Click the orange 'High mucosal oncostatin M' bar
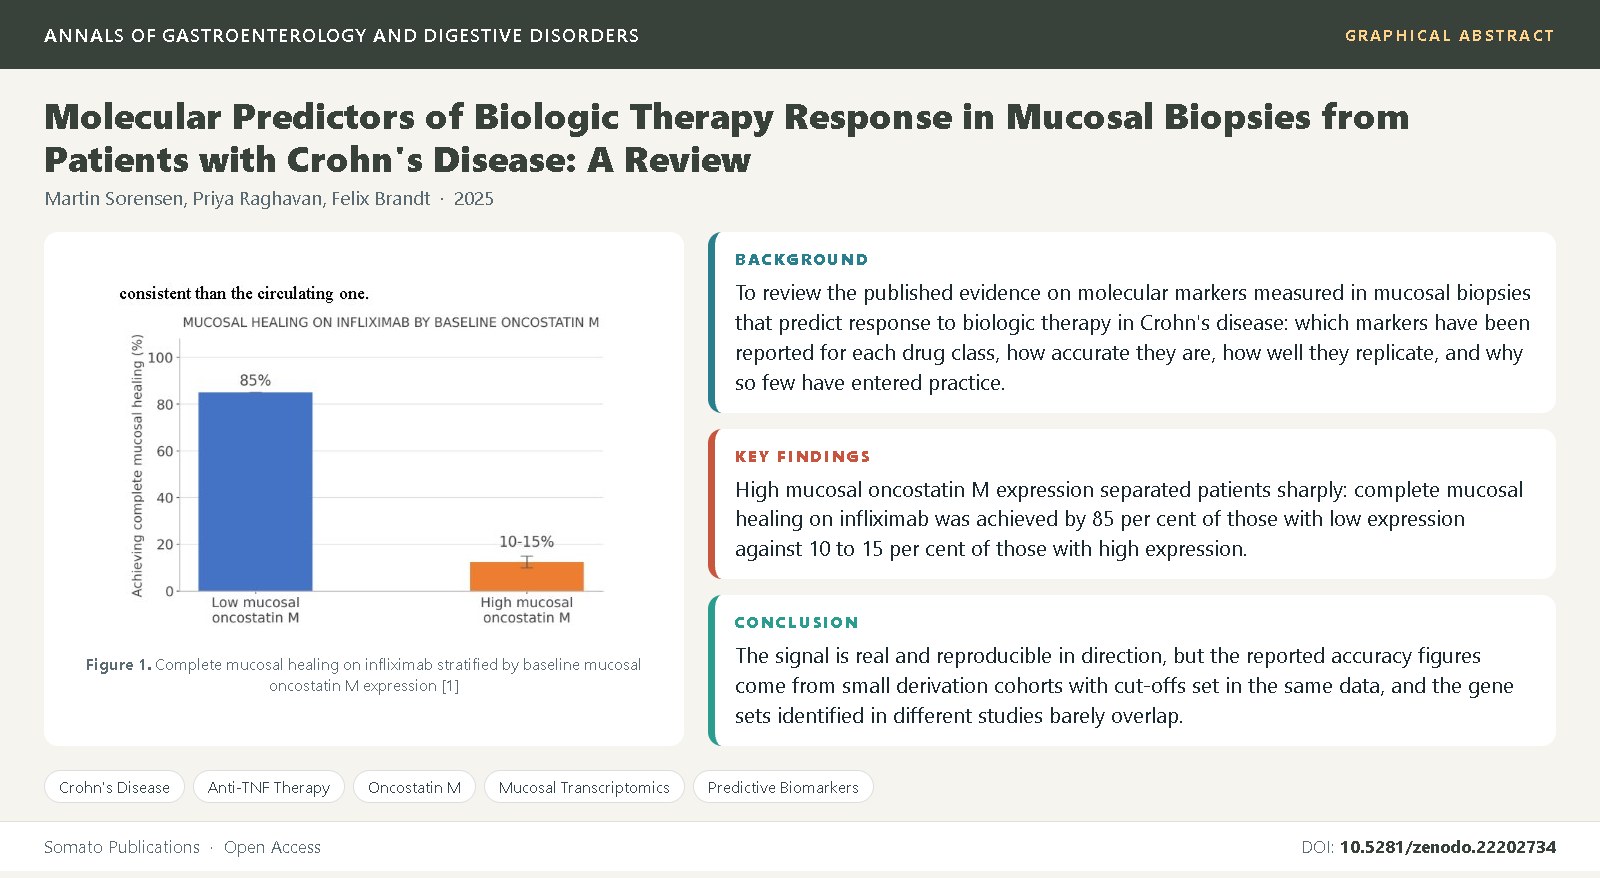 tap(527, 576)
